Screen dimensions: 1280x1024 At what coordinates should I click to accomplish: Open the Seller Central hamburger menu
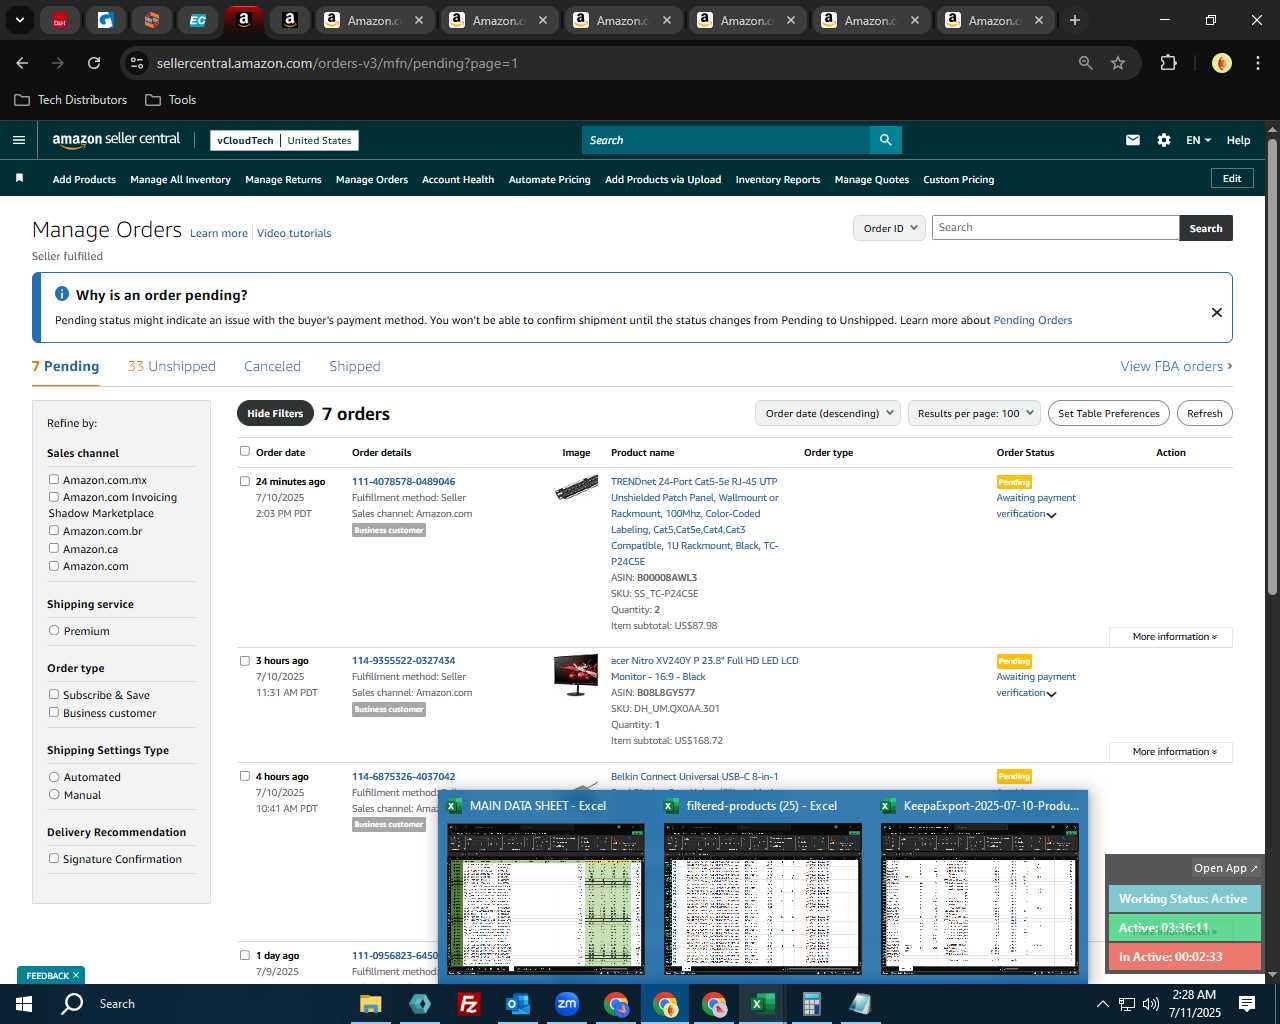tap(18, 140)
